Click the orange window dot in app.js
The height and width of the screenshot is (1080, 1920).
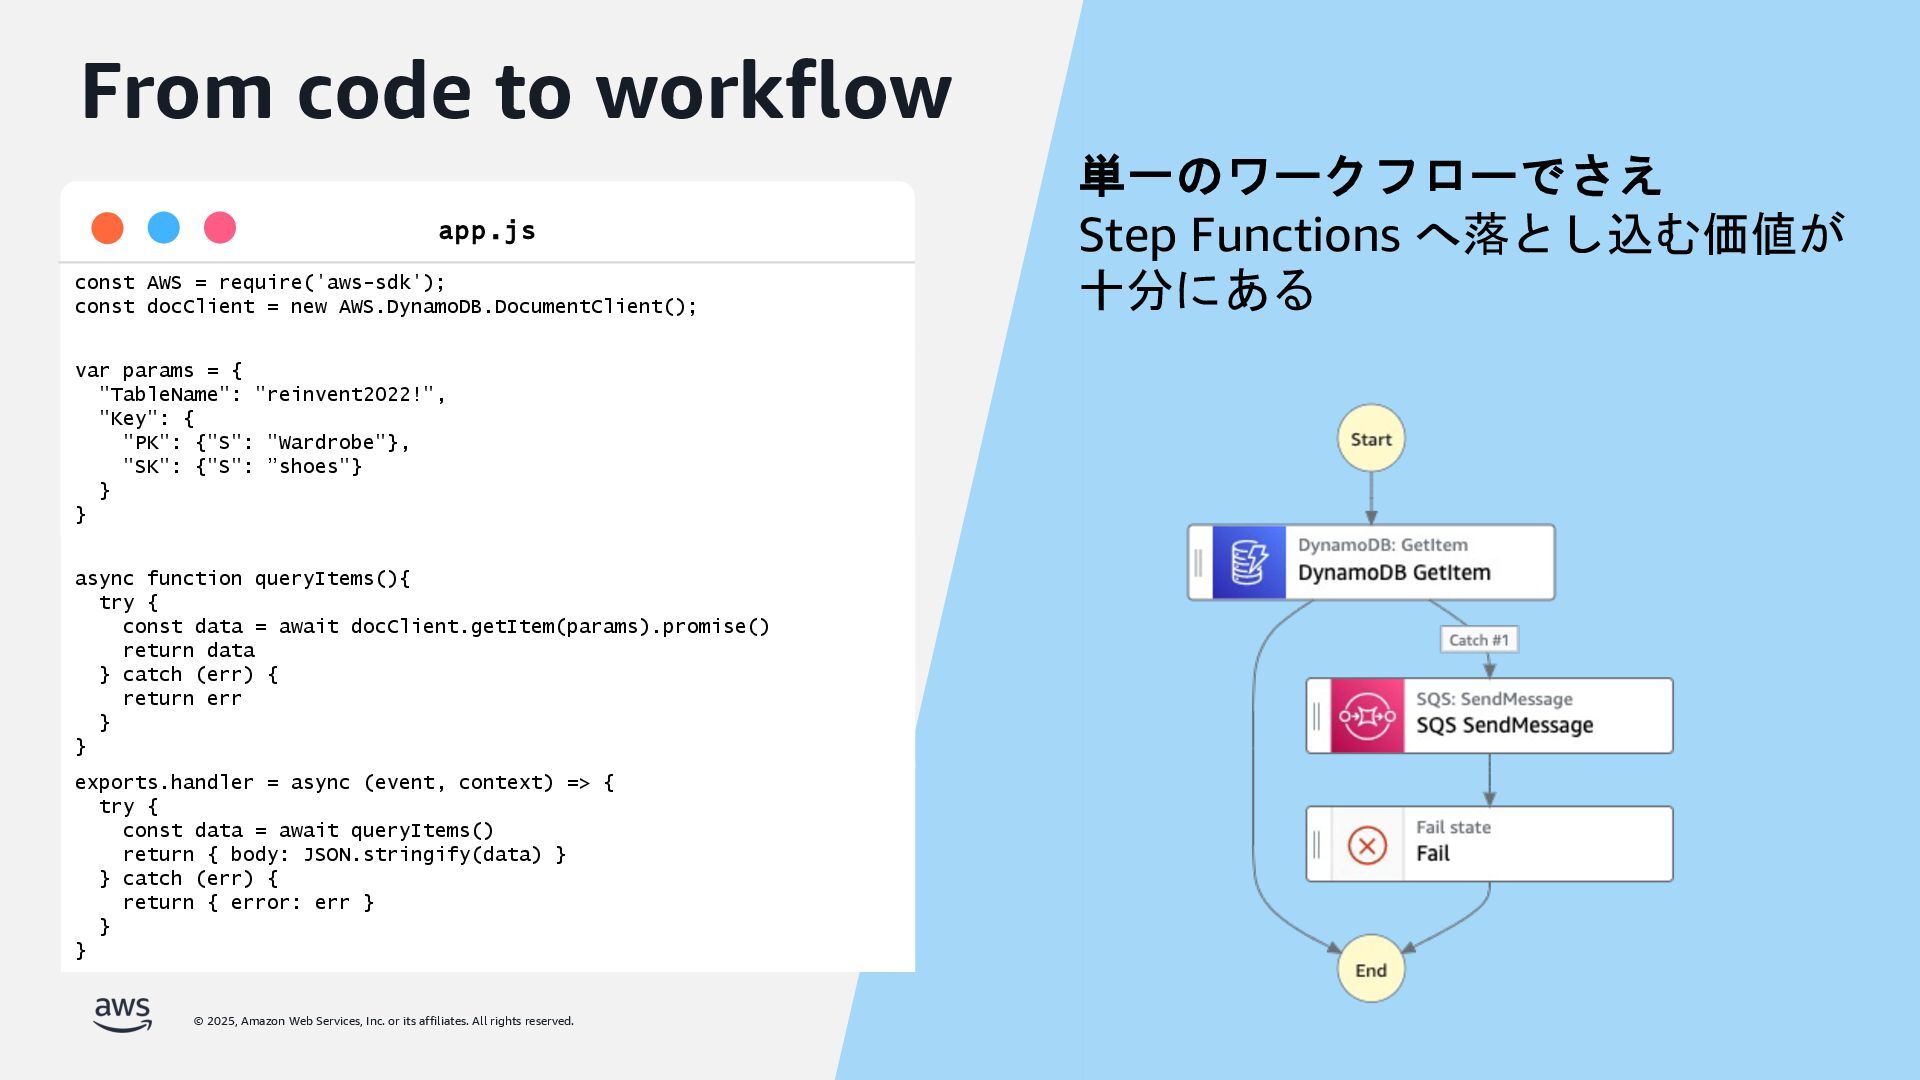[107, 228]
